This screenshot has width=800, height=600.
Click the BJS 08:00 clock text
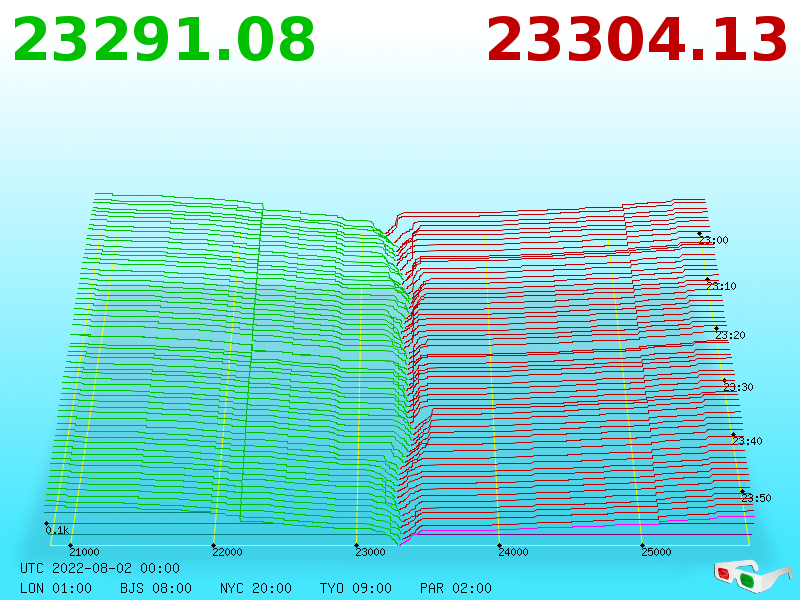point(156,588)
